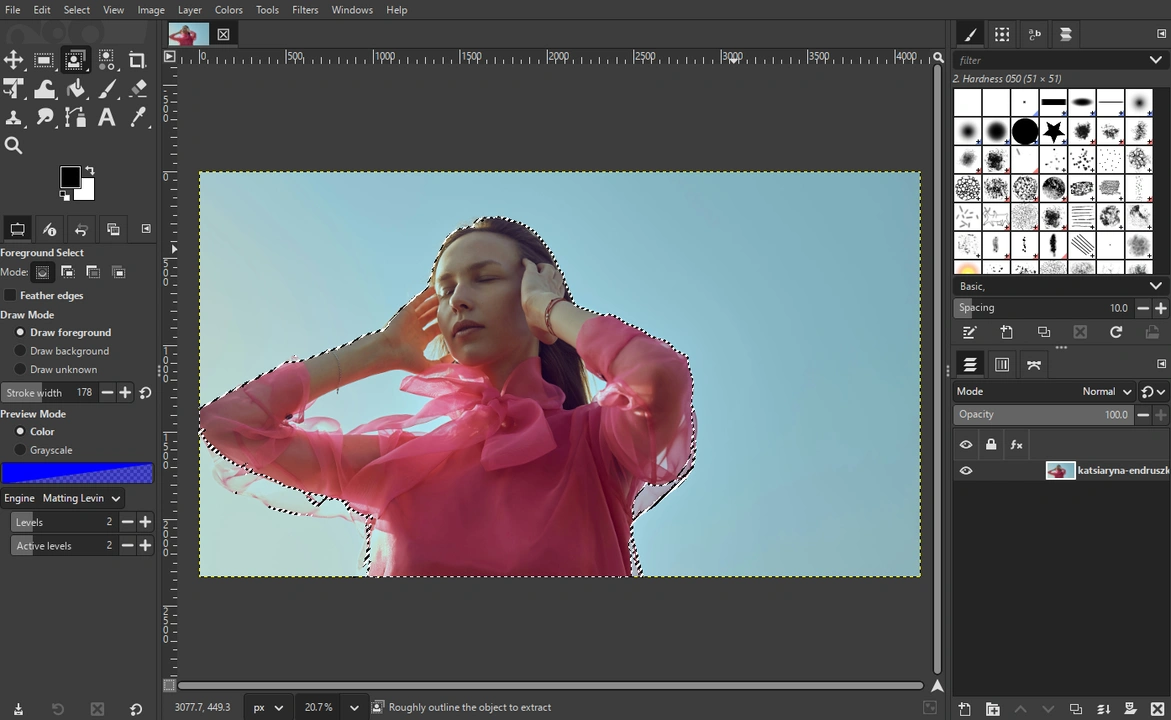Screen dimensions: 1171x720
Task: Create a new layer
Action: [965, 709]
